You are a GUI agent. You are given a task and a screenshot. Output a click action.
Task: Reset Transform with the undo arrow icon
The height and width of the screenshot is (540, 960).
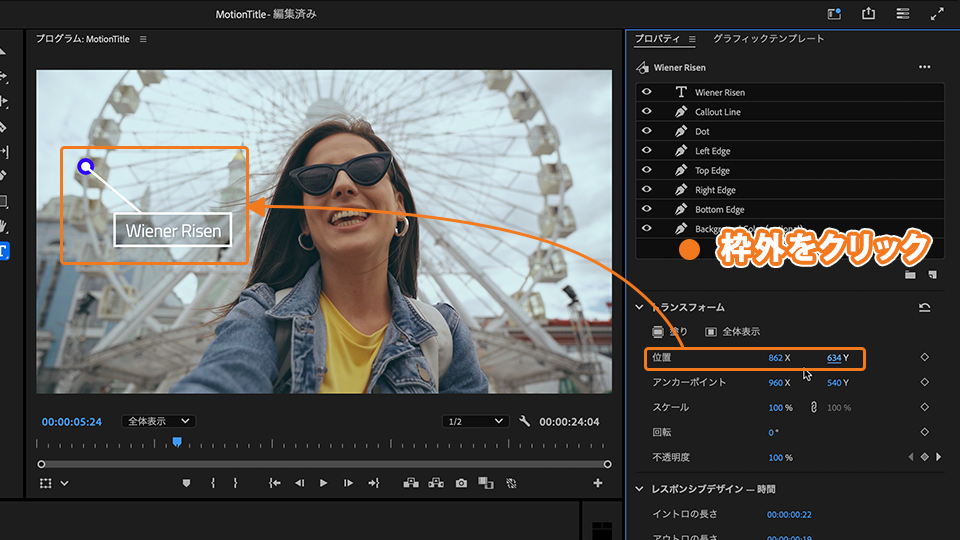pyautogui.click(x=924, y=308)
